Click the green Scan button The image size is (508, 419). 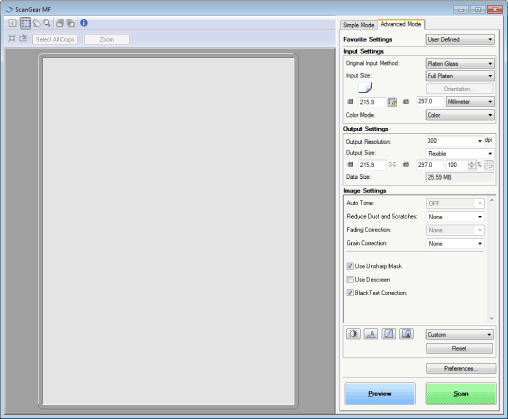tap(461, 394)
